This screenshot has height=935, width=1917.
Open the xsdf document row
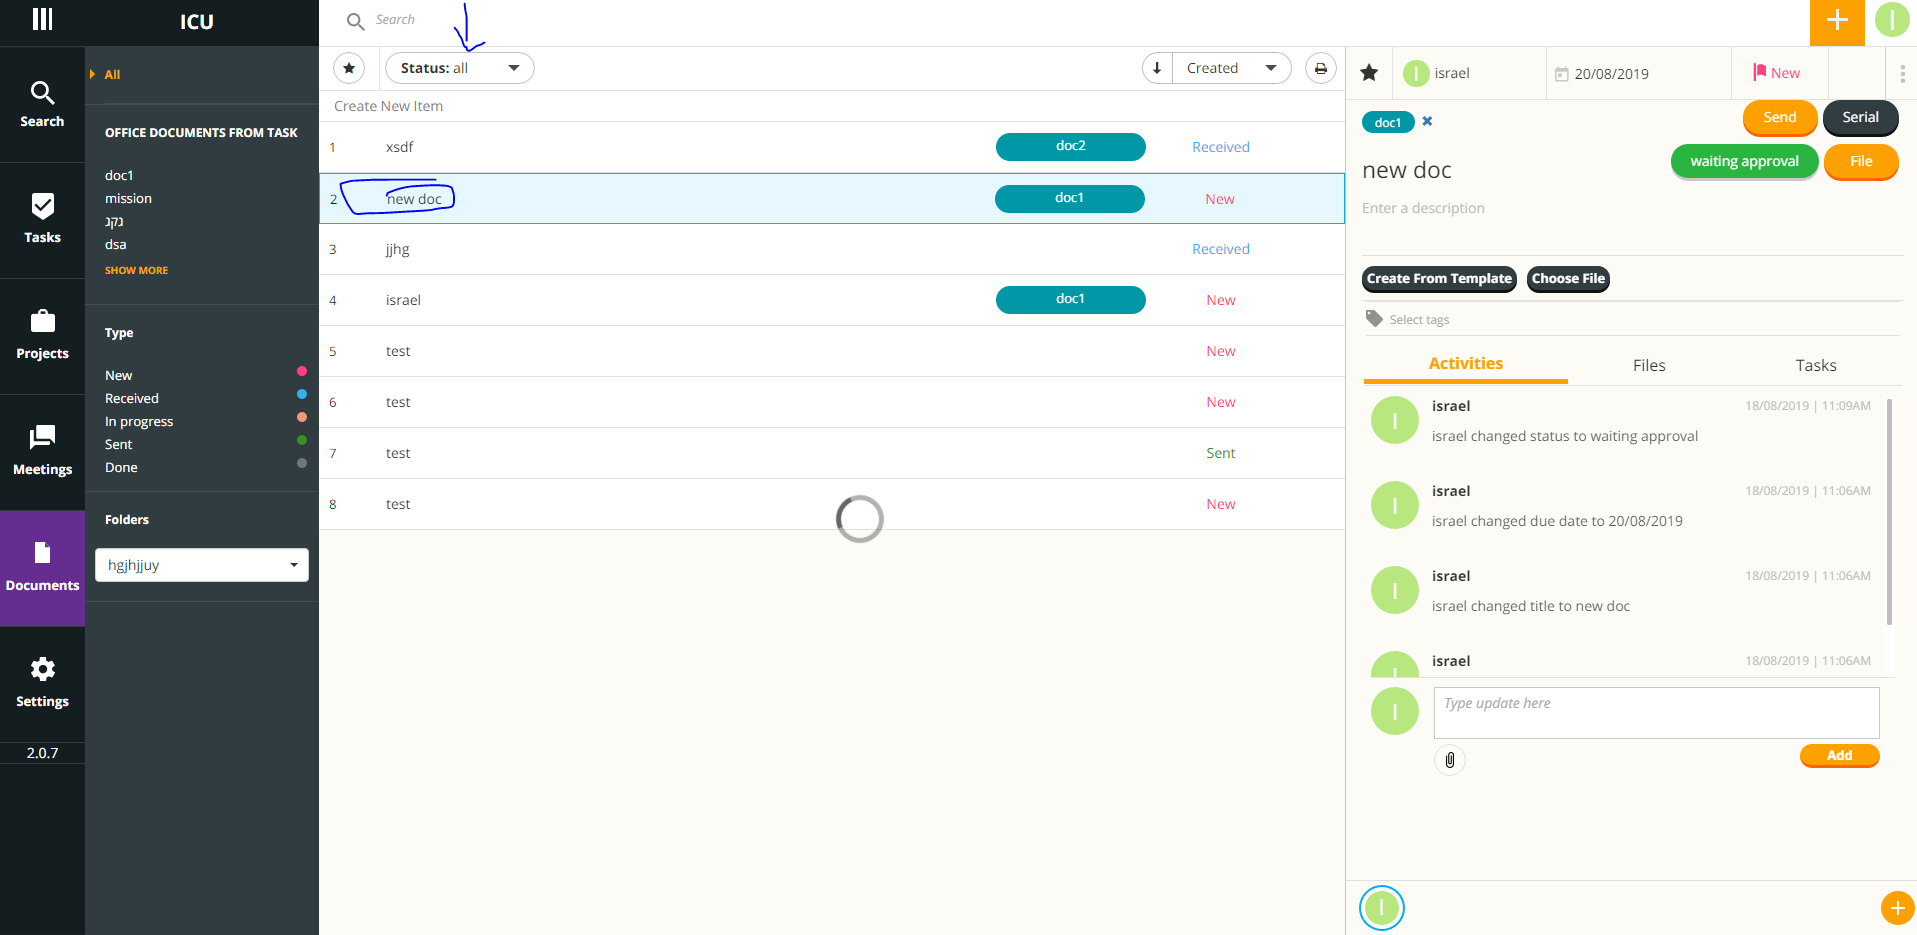tap(831, 147)
